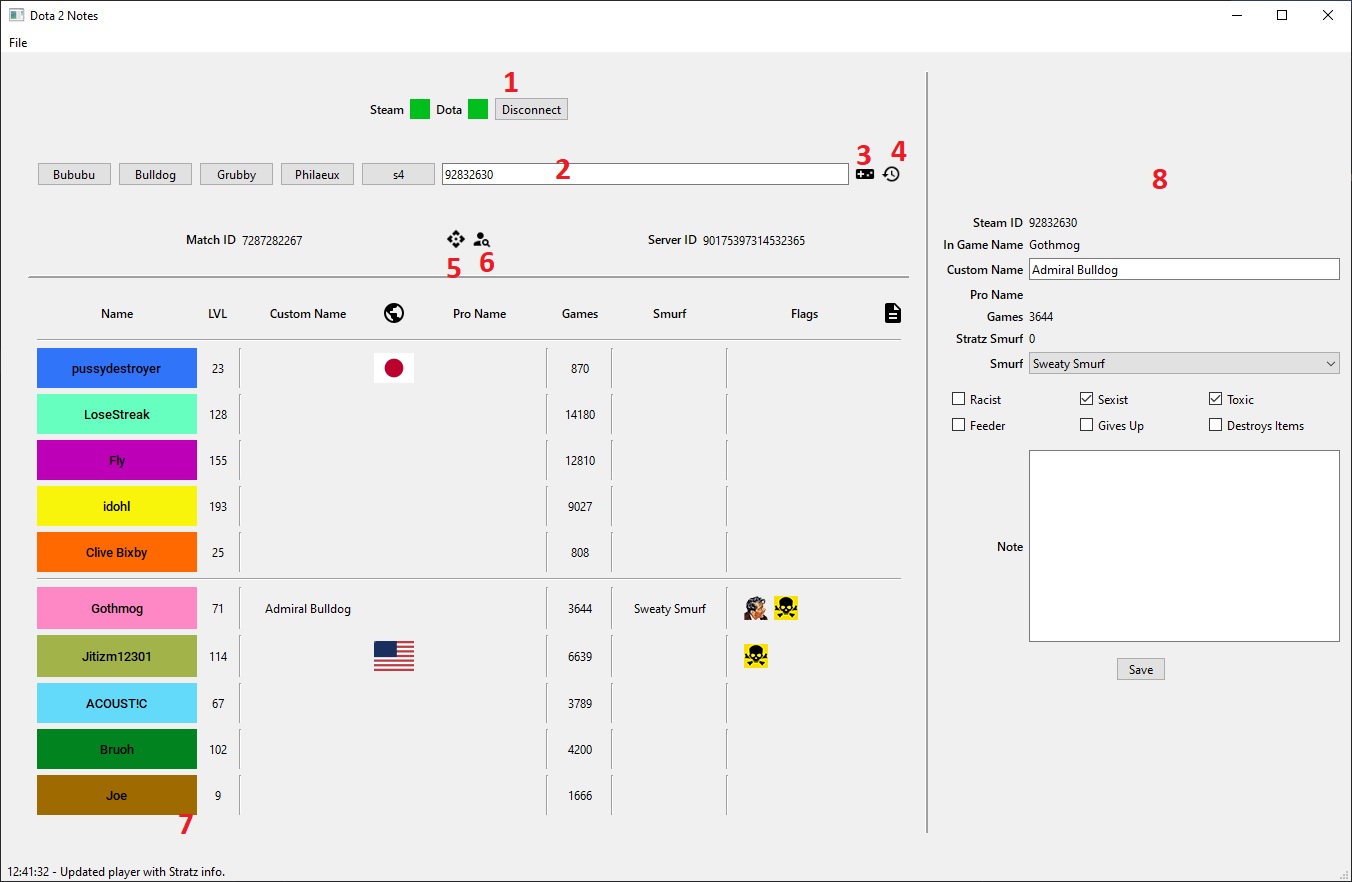Select the yellow idohl player tile

pos(117,506)
